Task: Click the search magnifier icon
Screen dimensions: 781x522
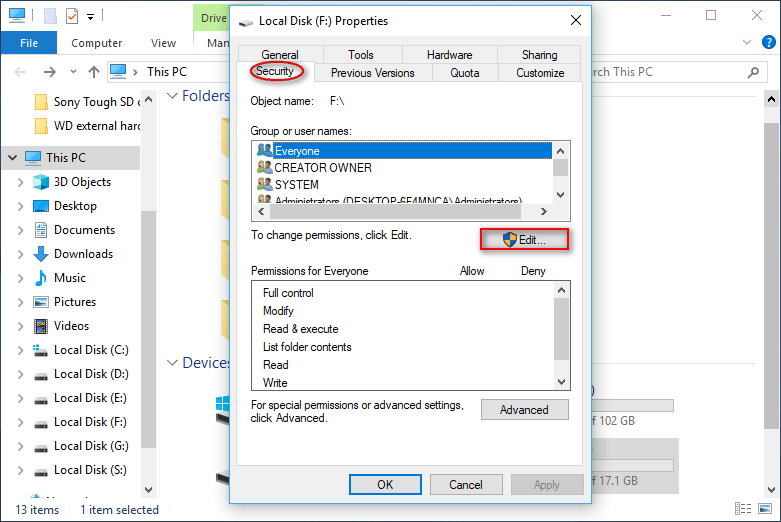Action: click(754, 72)
